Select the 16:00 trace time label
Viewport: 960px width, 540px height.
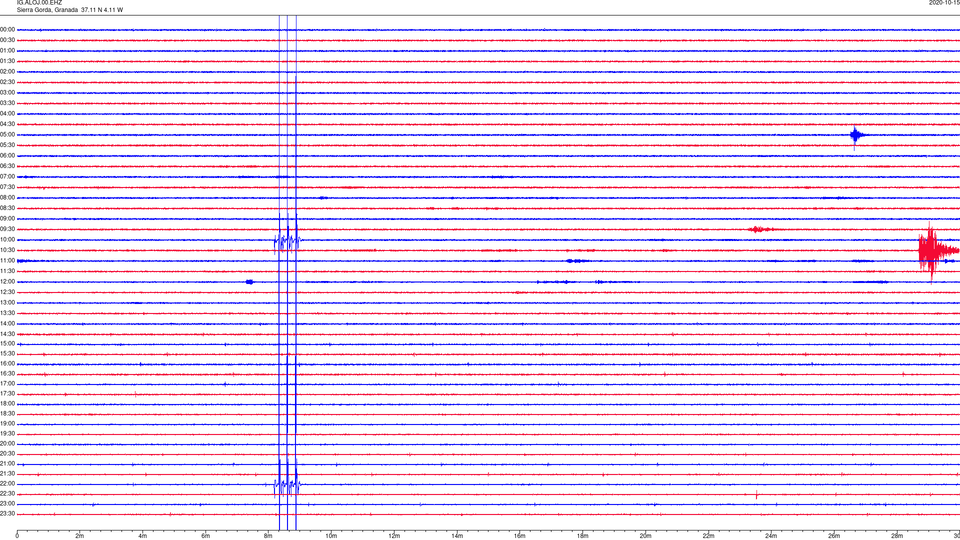click(7, 364)
